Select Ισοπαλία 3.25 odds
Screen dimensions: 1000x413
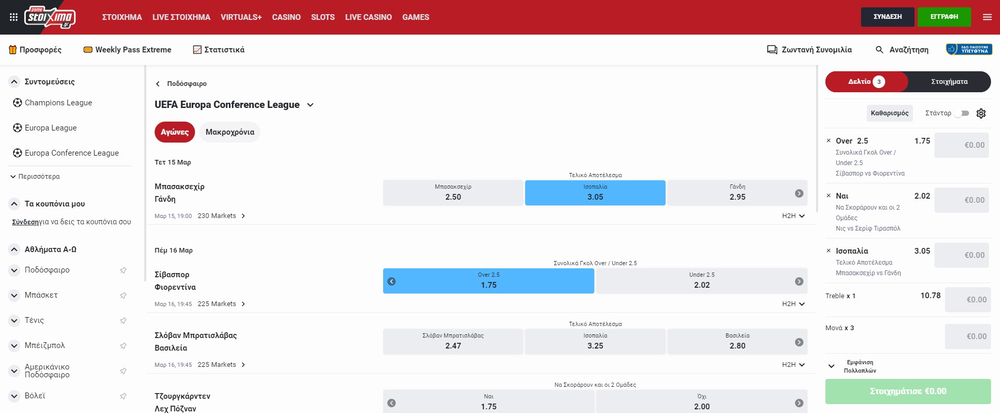(x=595, y=342)
